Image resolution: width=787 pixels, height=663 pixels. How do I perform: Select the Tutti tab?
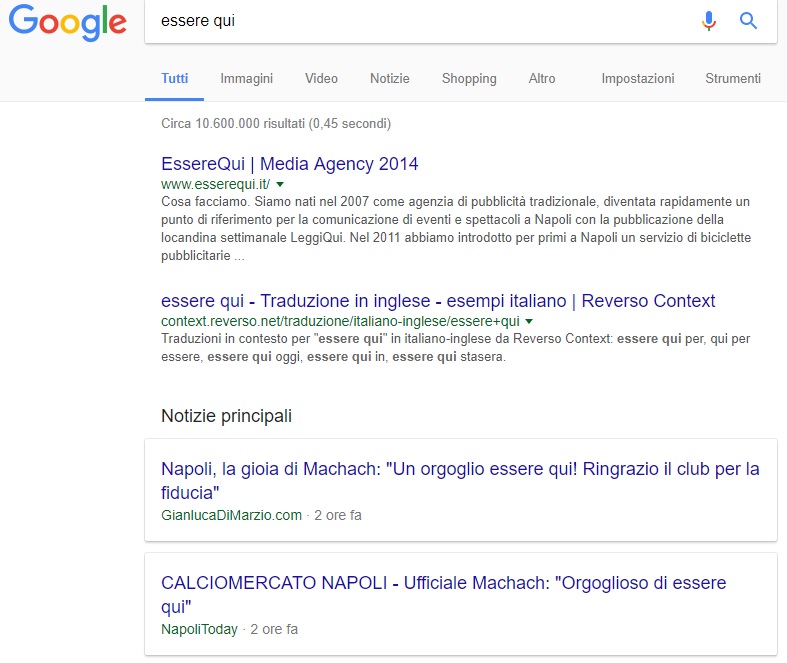174,79
